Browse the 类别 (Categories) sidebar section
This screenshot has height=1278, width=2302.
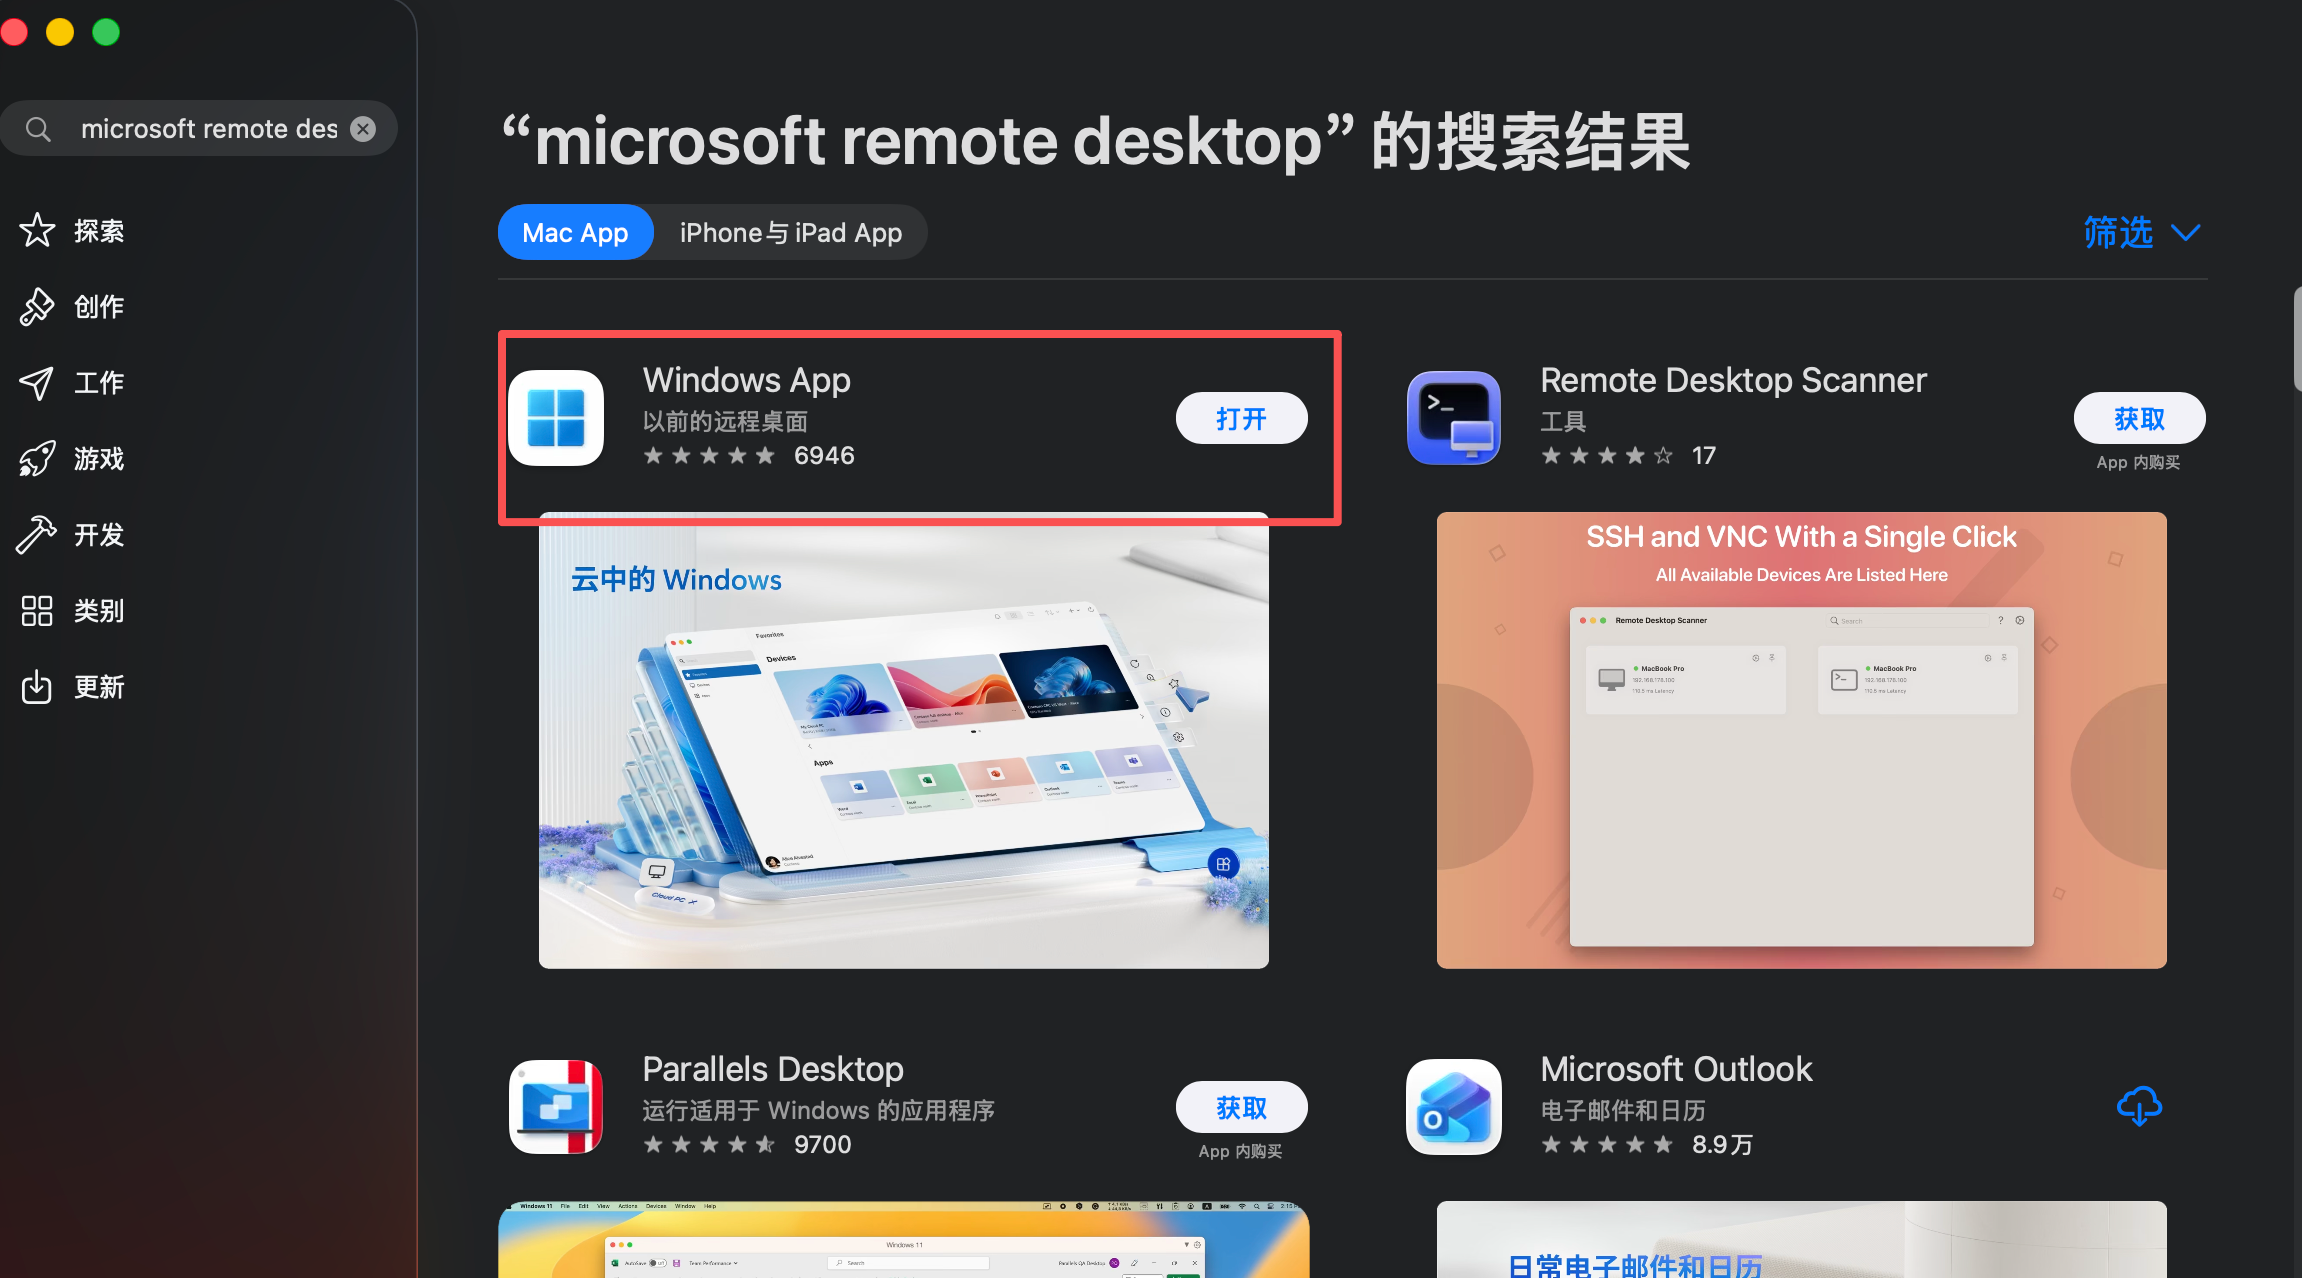click(72, 611)
